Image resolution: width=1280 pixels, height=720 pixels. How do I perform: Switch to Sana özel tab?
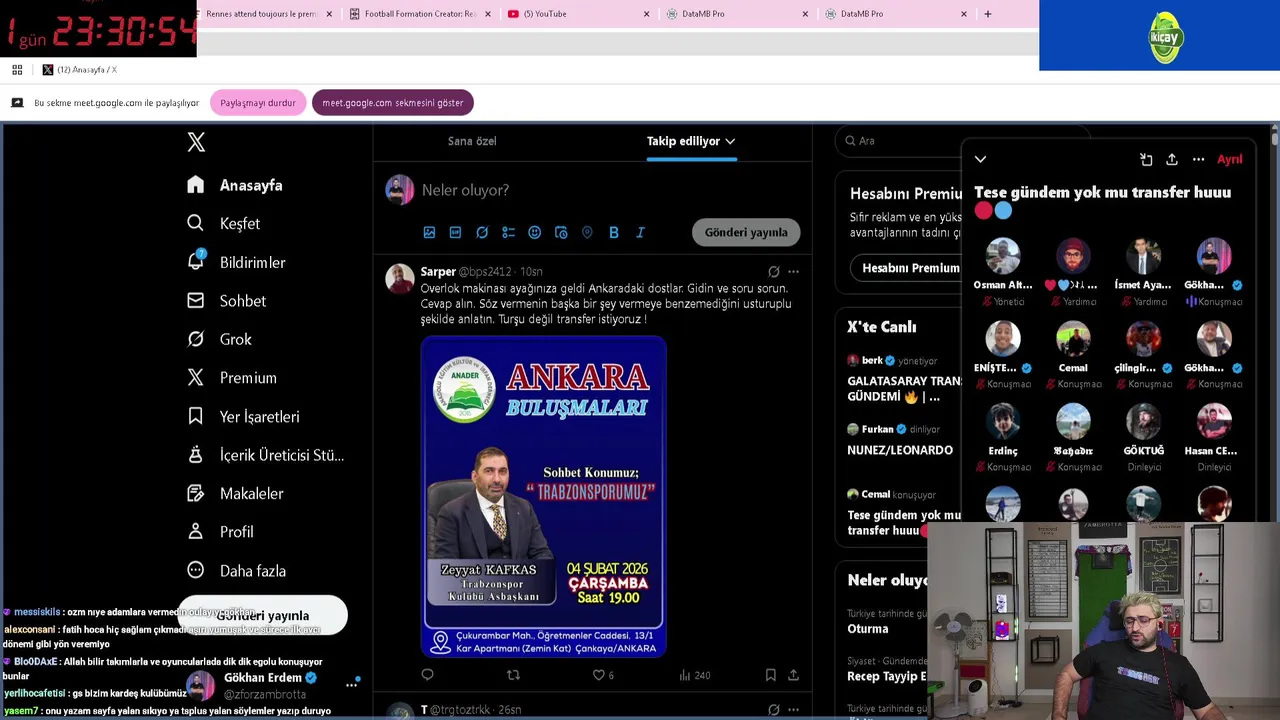[x=472, y=141]
